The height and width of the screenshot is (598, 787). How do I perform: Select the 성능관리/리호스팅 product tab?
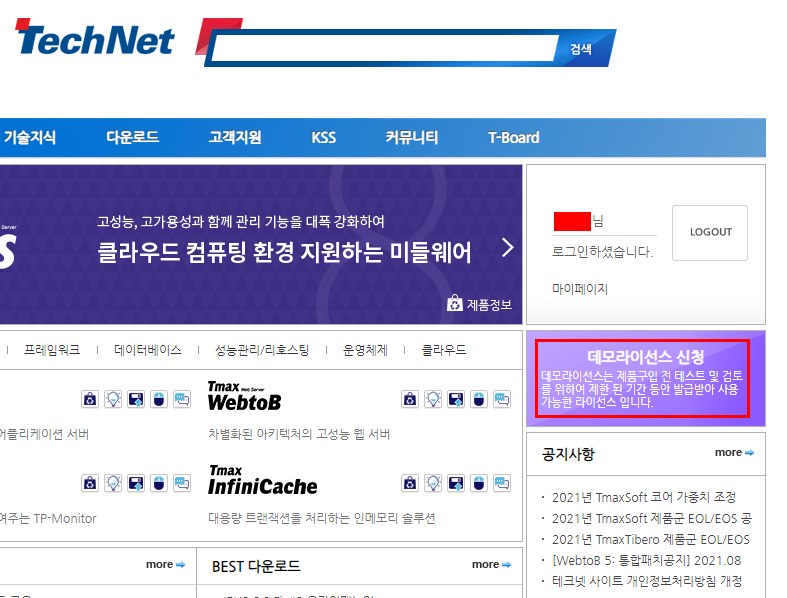pyautogui.click(x=261, y=350)
